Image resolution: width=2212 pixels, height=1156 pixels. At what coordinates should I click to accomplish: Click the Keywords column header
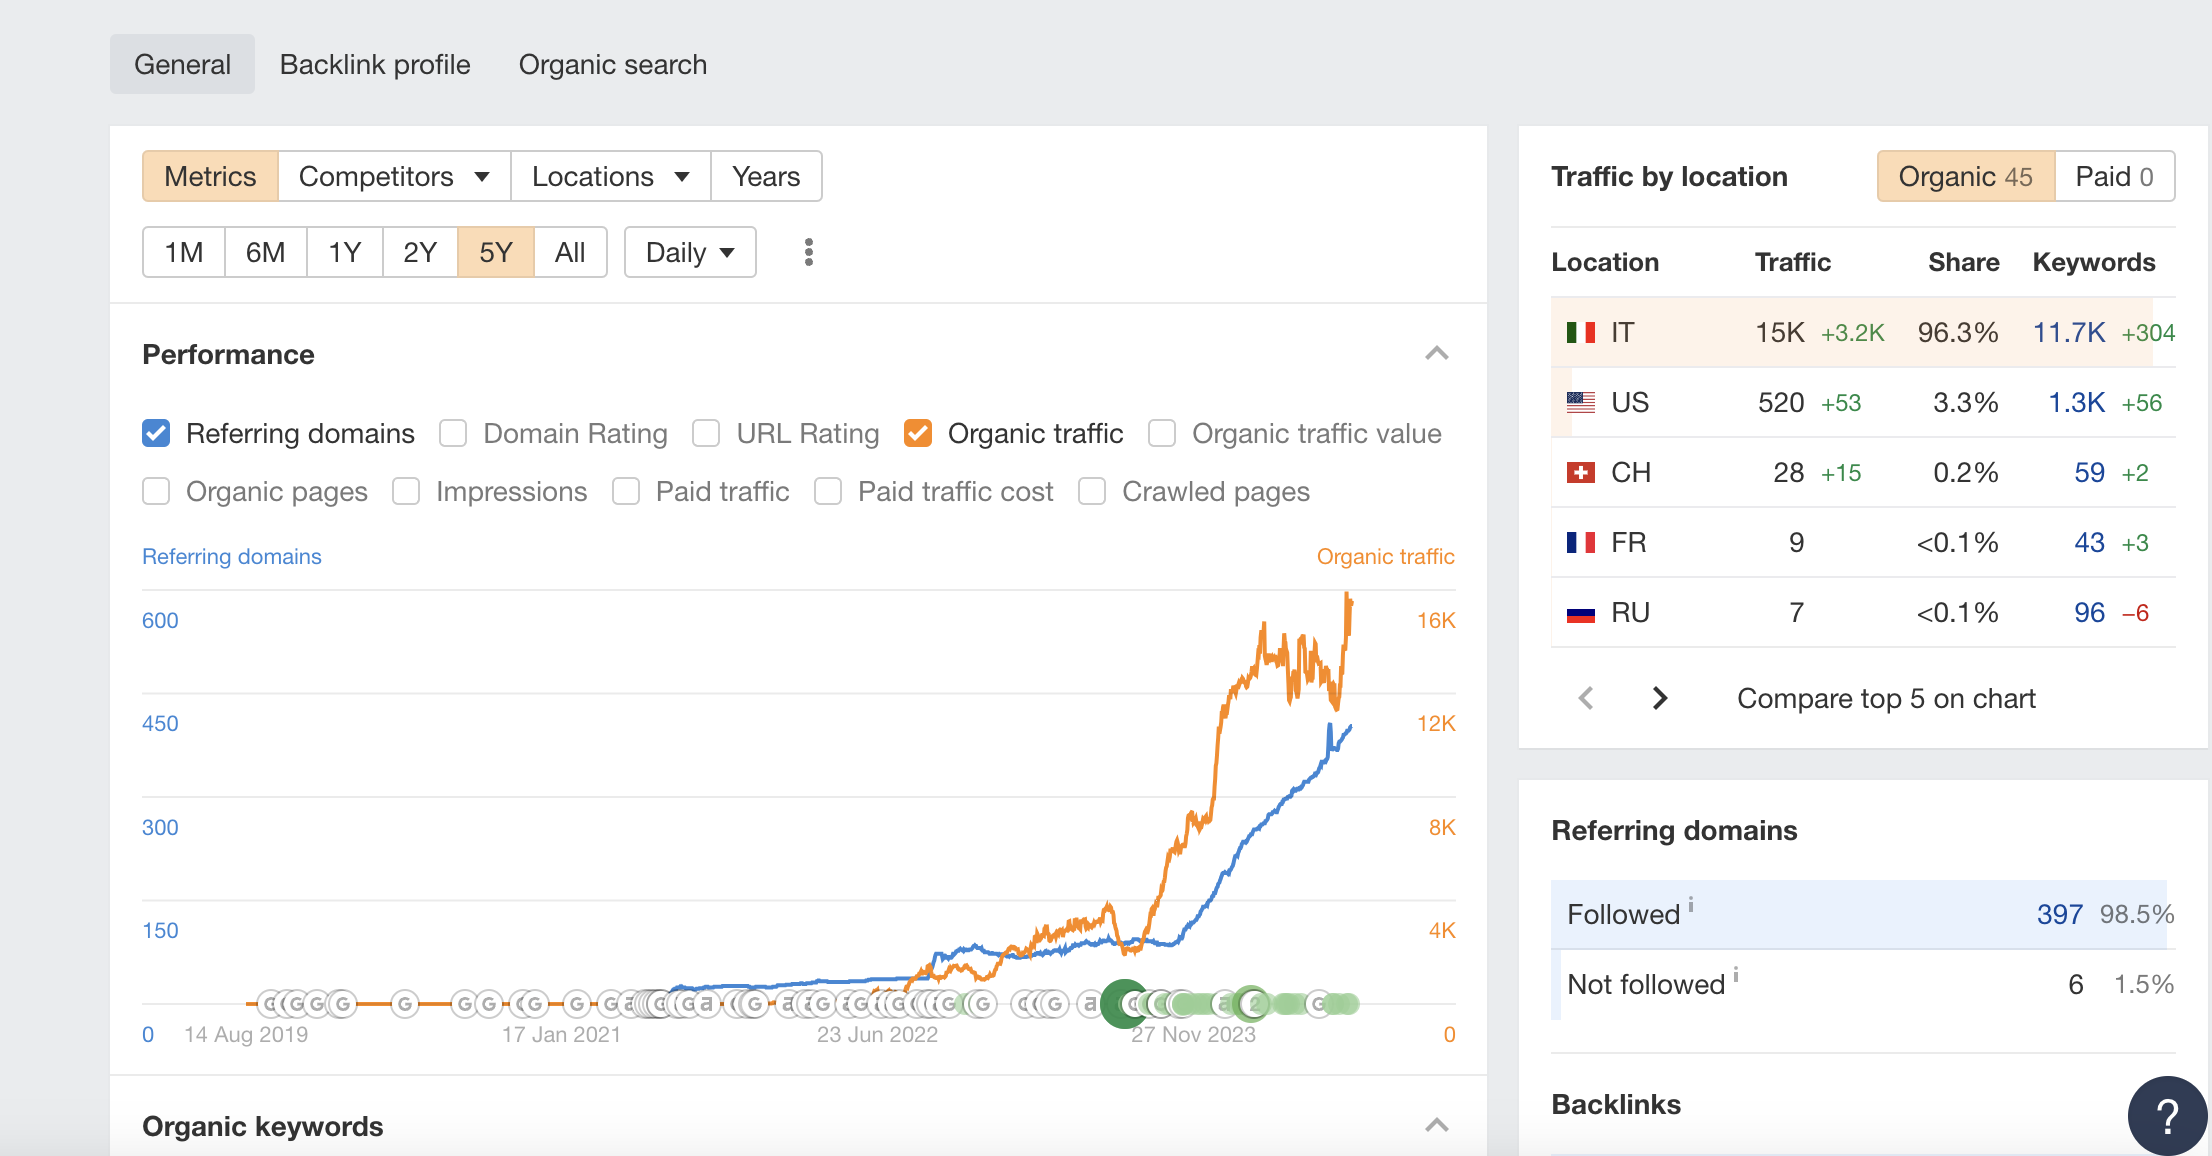pyautogui.click(x=2094, y=262)
